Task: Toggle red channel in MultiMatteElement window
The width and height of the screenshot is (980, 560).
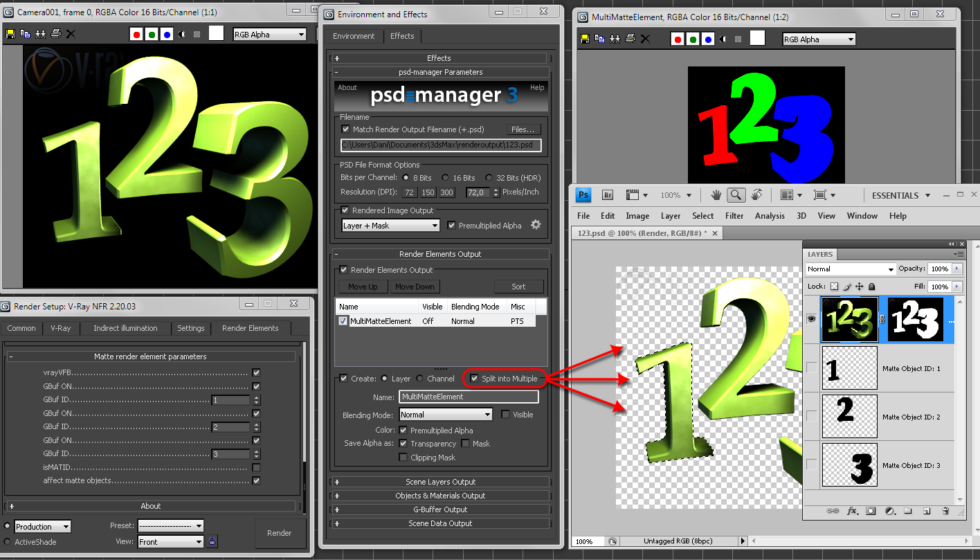Action: pyautogui.click(x=678, y=39)
